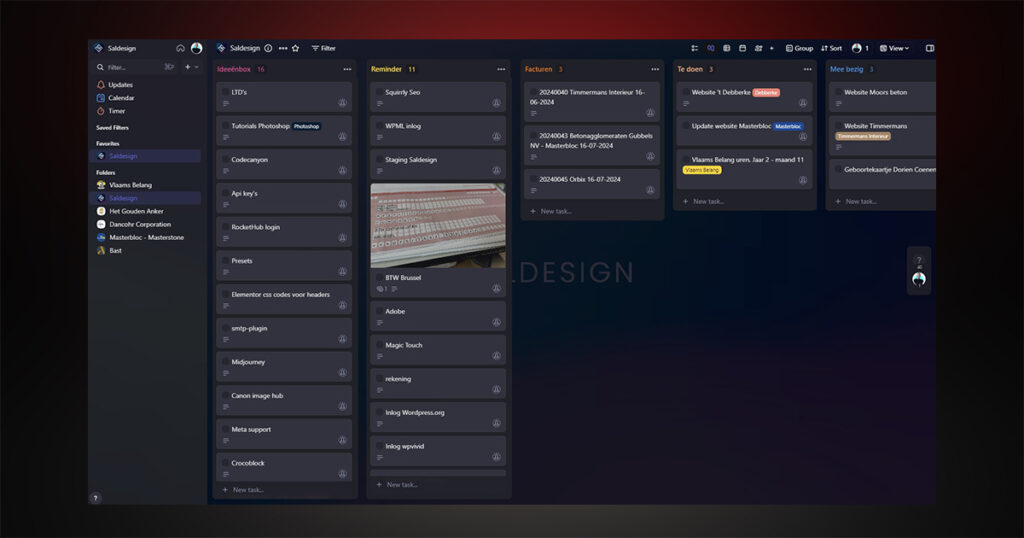Viewport: 1024px width, 538px height.
Task: Open Saldesign under Favorites
Action: tap(145, 156)
